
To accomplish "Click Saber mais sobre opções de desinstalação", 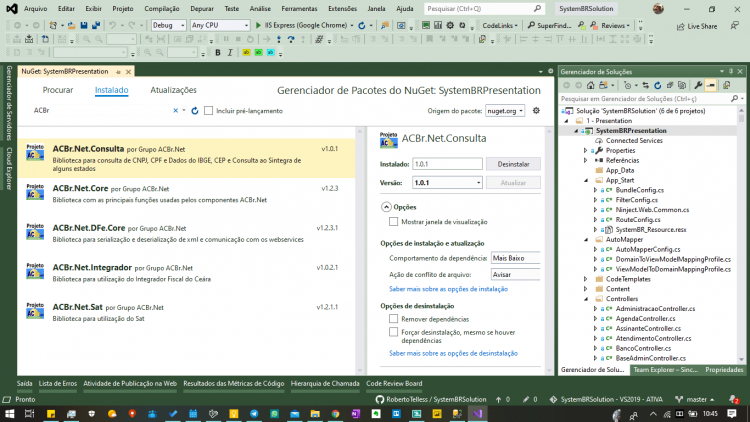I will point(453,353).
